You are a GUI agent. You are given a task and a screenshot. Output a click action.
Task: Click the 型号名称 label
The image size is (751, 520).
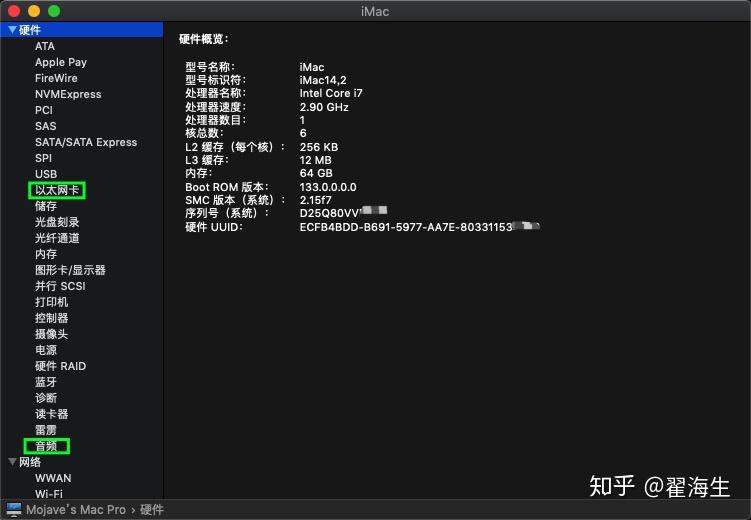(x=210, y=67)
